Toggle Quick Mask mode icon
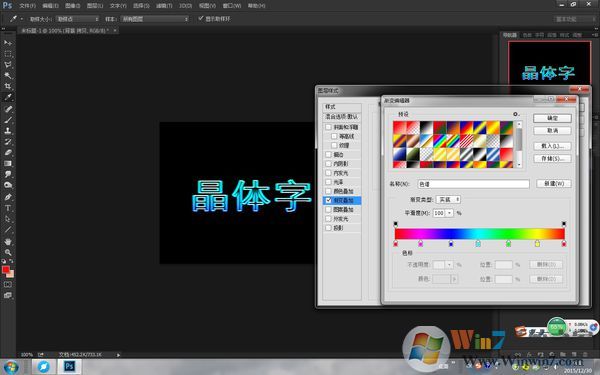The width and height of the screenshot is (600, 375). [x=8, y=284]
